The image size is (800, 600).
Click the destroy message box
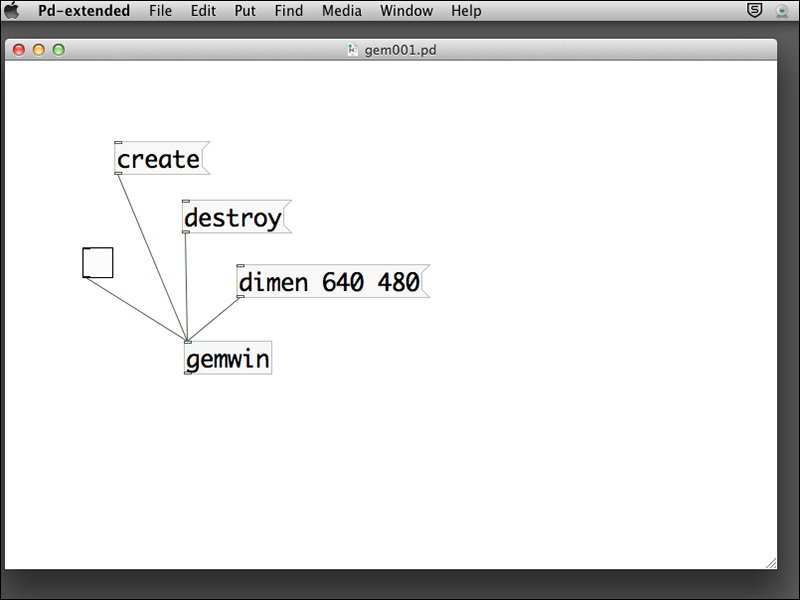[x=234, y=217]
